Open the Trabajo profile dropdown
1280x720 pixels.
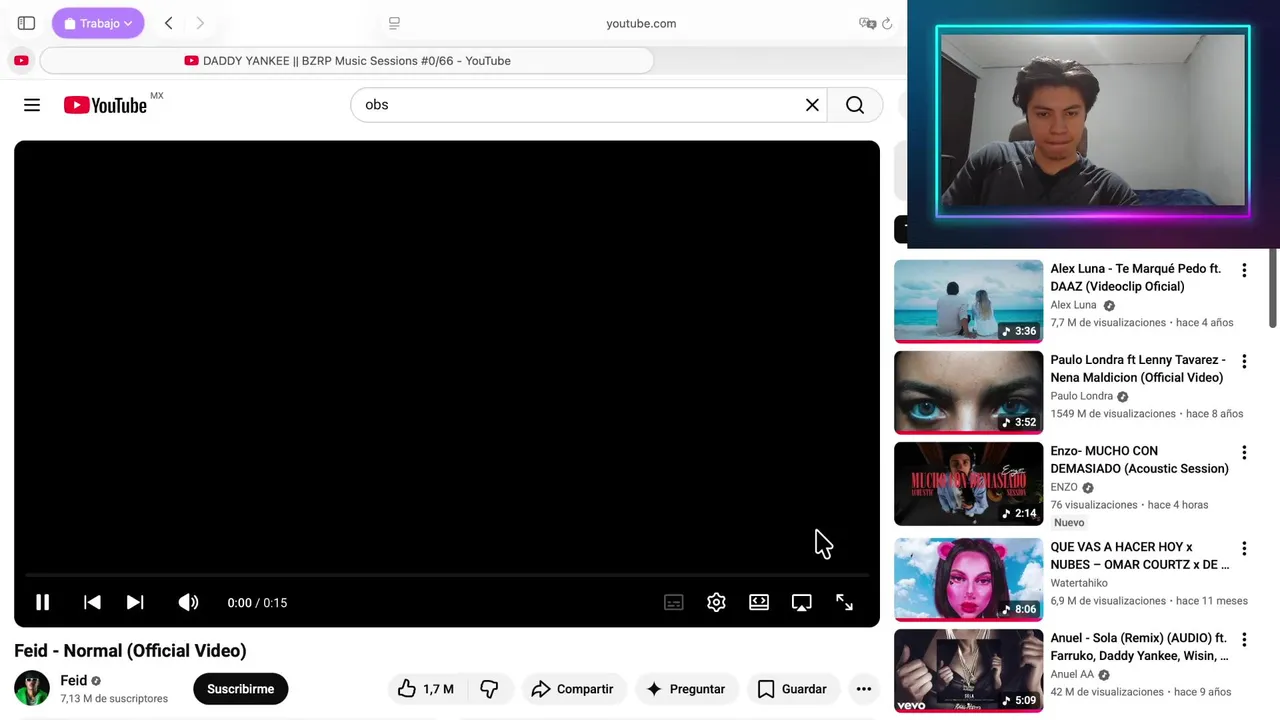[98, 23]
